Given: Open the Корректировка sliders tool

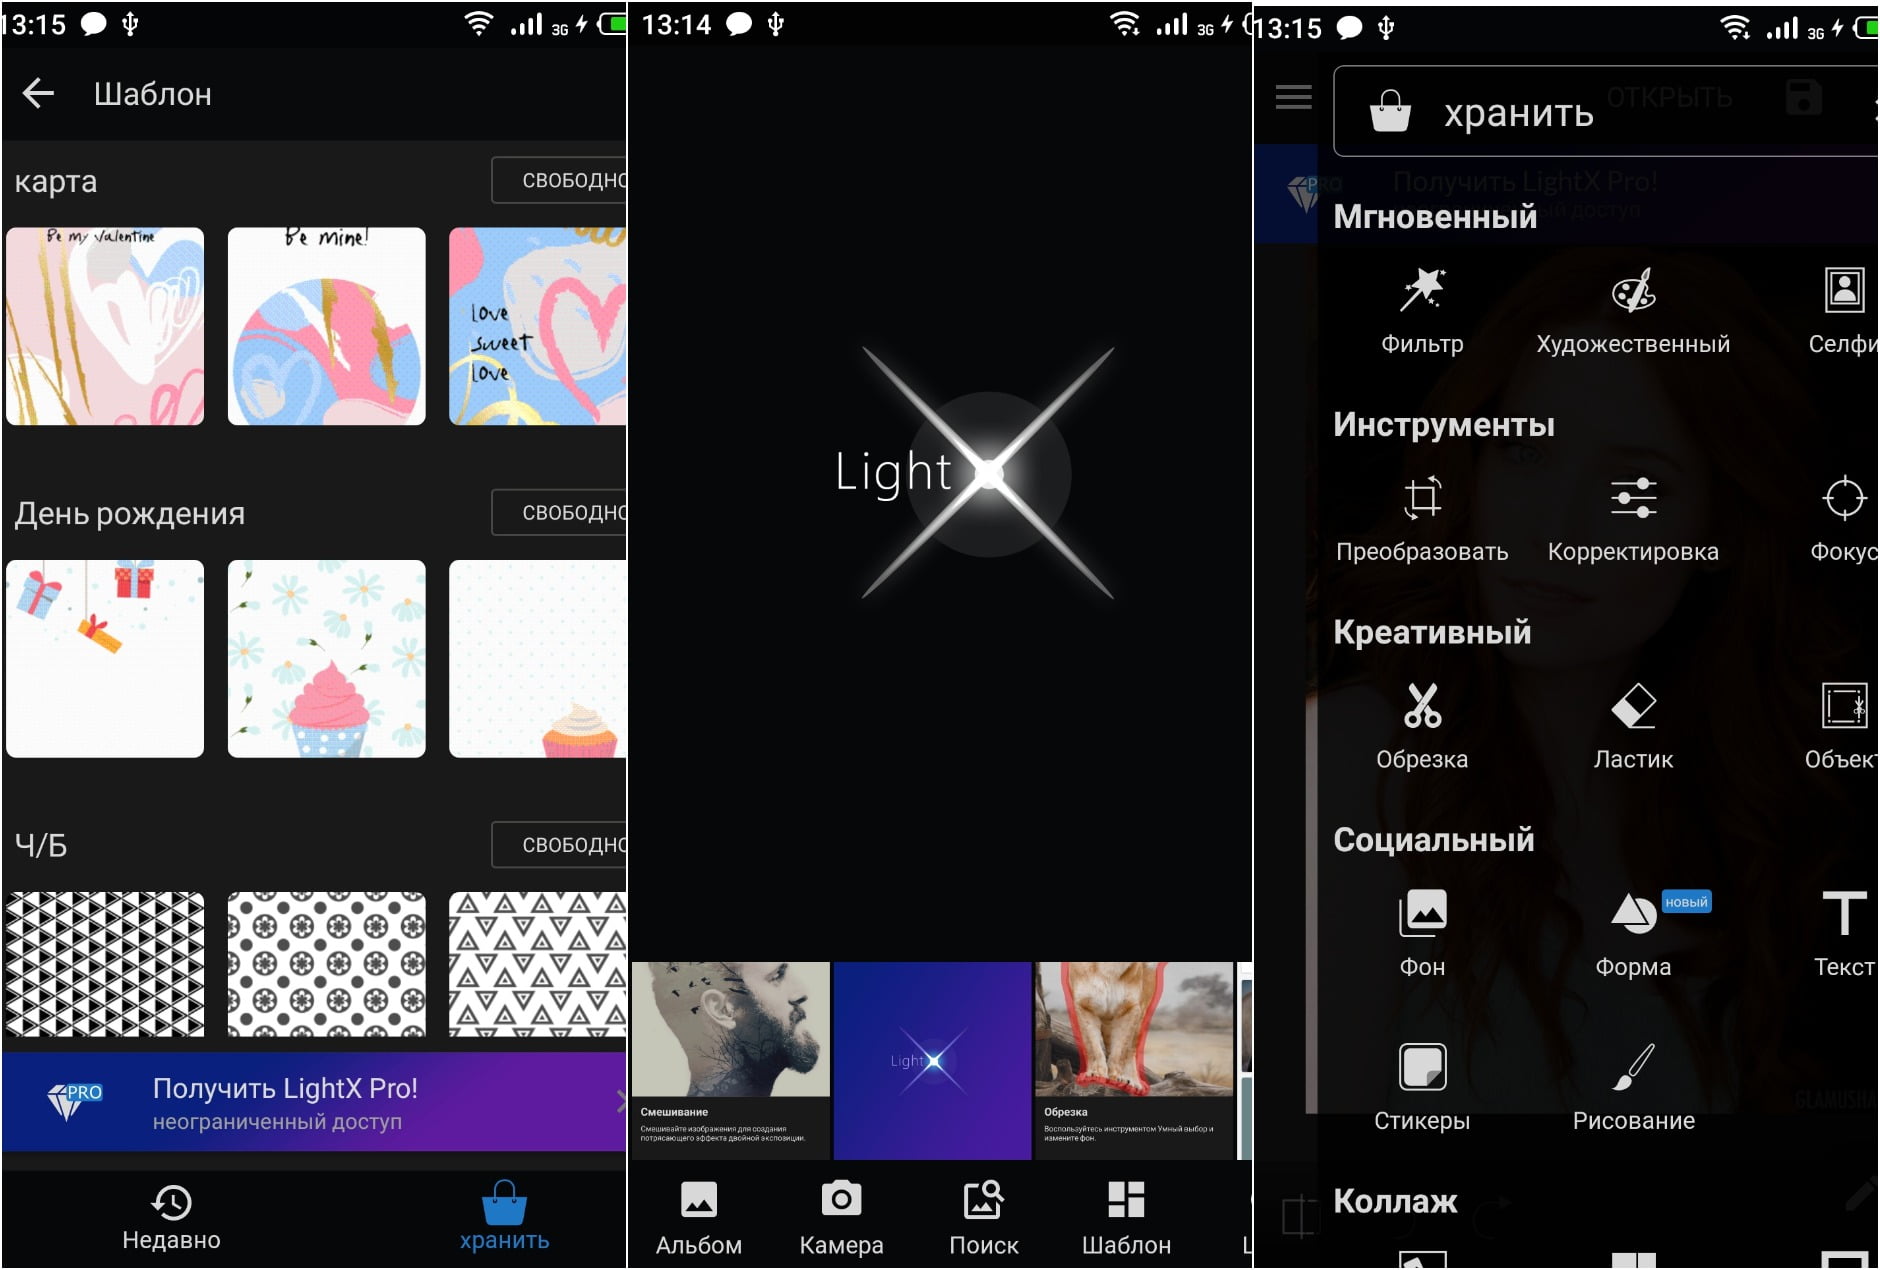Looking at the screenshot, I should [1633, 519].
